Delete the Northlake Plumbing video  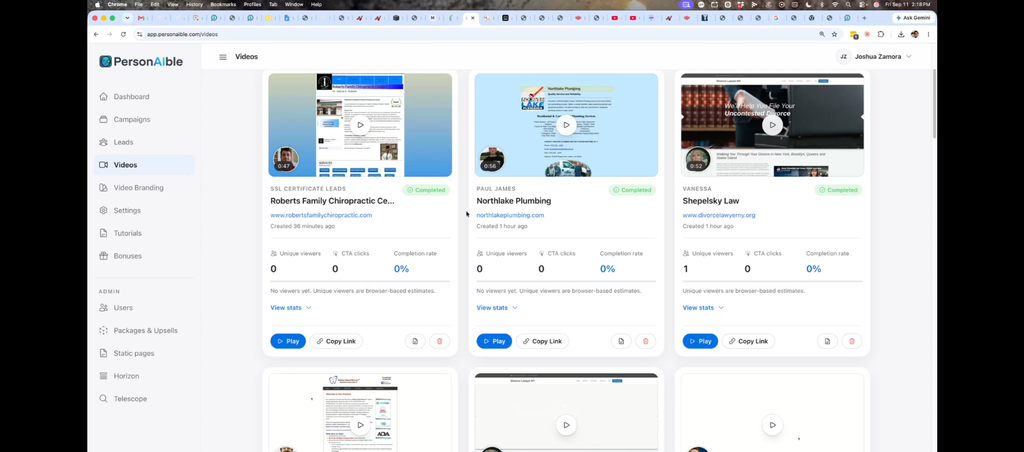click(x=646, y=341)
